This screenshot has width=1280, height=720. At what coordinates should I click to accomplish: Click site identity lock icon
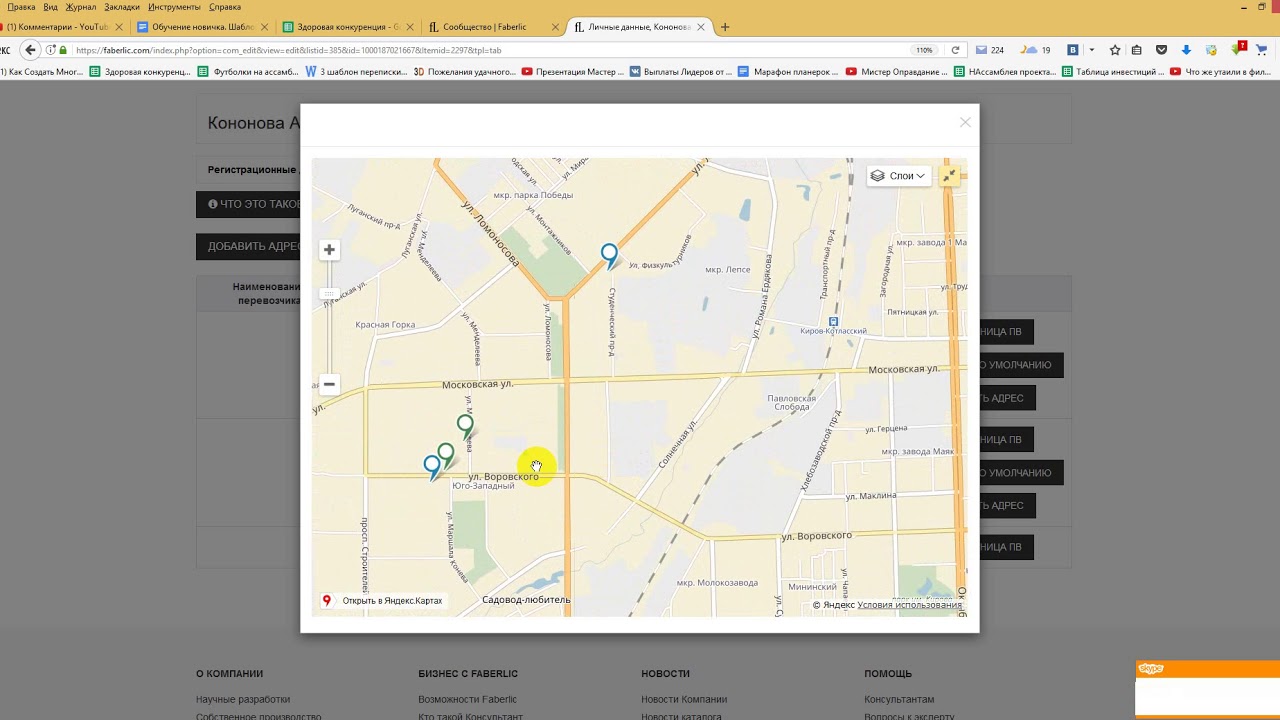63,50
